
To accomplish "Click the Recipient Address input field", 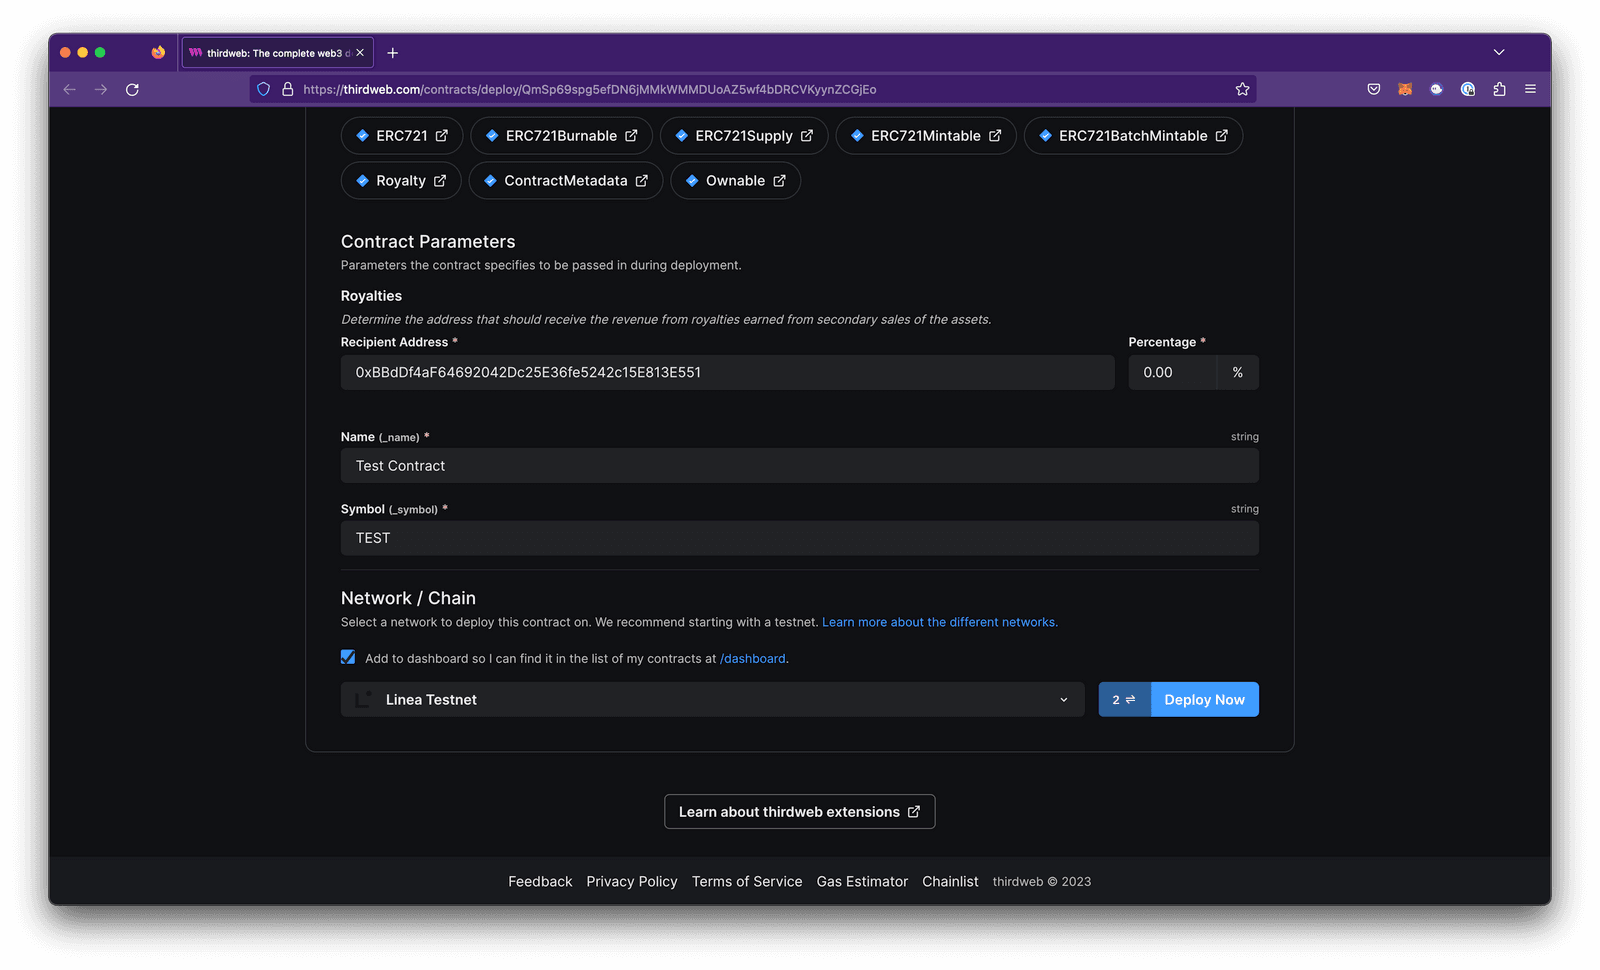I will click(x=727, y=372).
